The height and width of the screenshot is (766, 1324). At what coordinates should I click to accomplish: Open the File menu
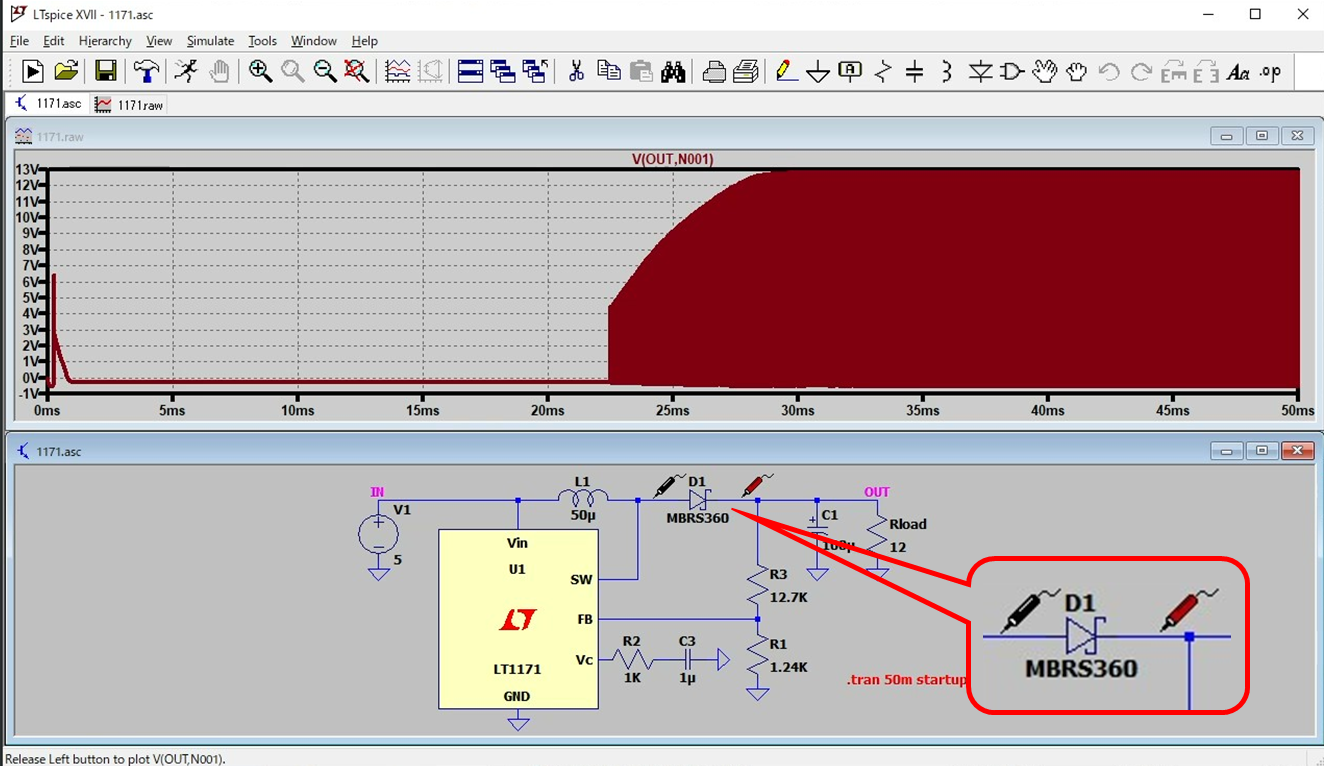(x=19, y=41)
